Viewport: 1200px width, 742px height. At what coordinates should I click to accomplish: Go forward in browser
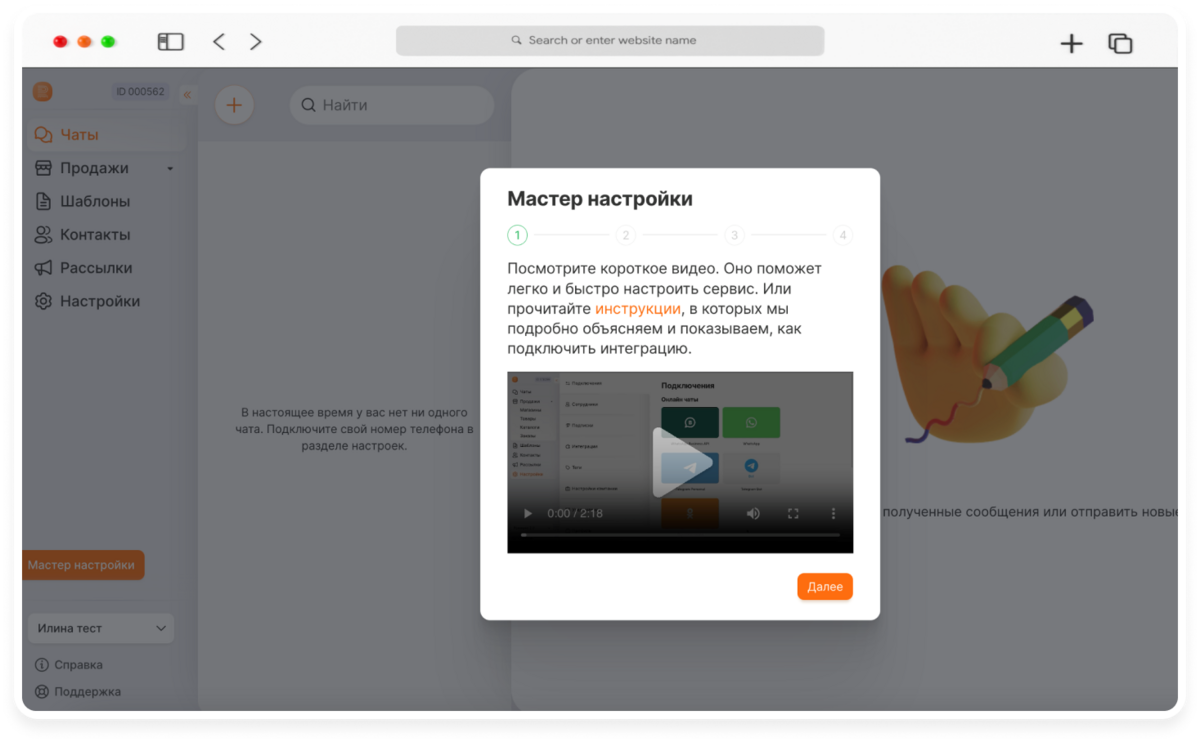(256, 42)
